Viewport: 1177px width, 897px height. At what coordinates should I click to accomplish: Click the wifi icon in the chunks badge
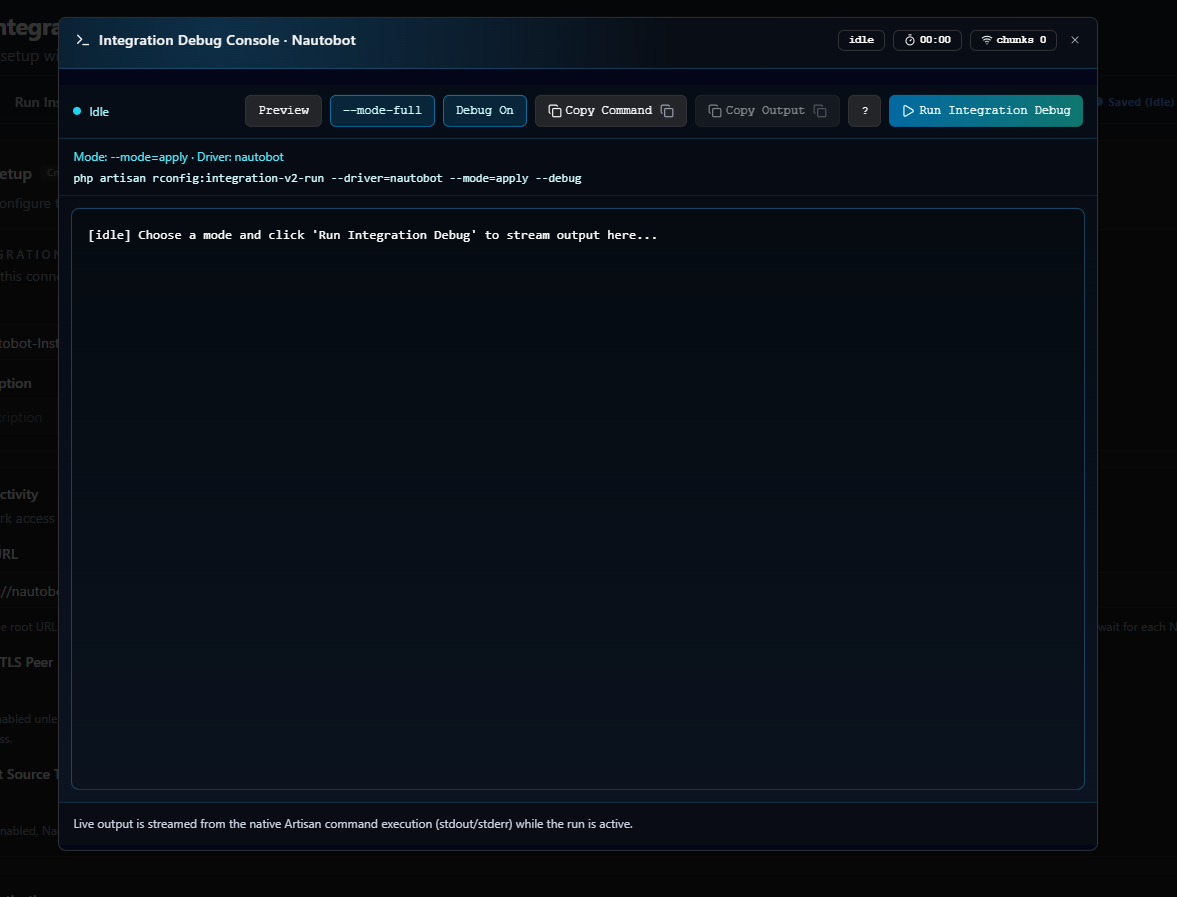tap(987, 40)
